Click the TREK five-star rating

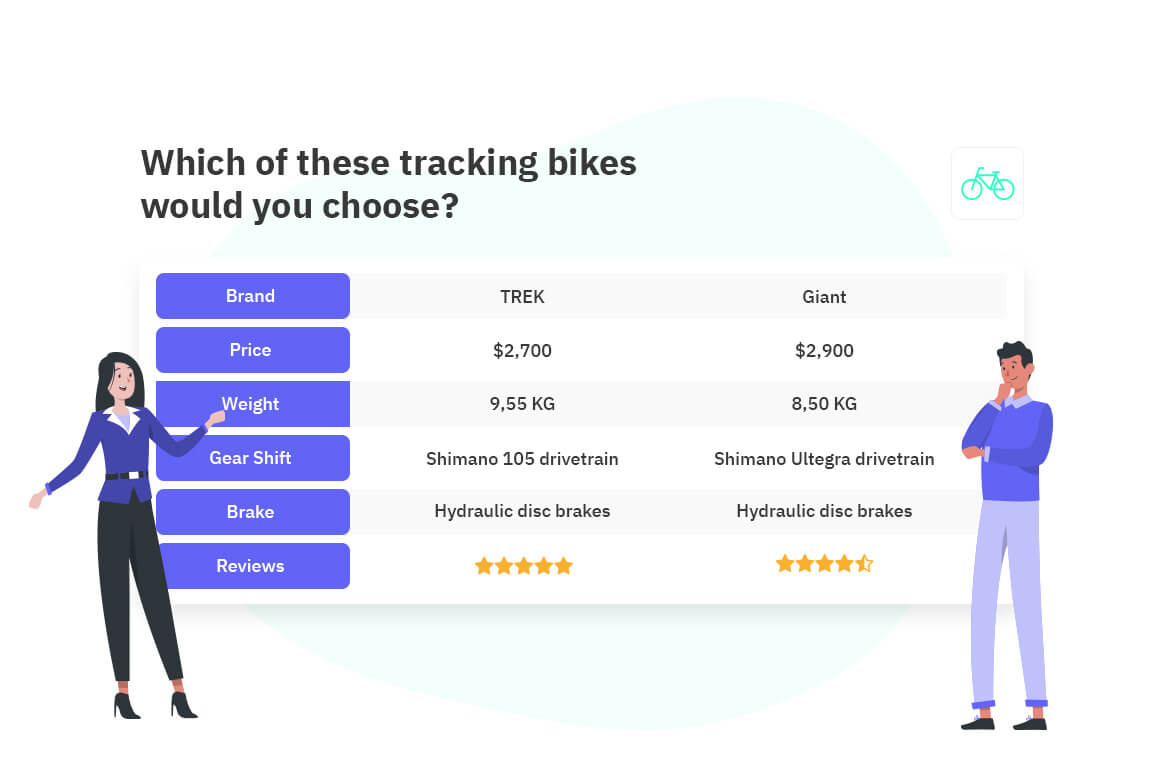523,566
